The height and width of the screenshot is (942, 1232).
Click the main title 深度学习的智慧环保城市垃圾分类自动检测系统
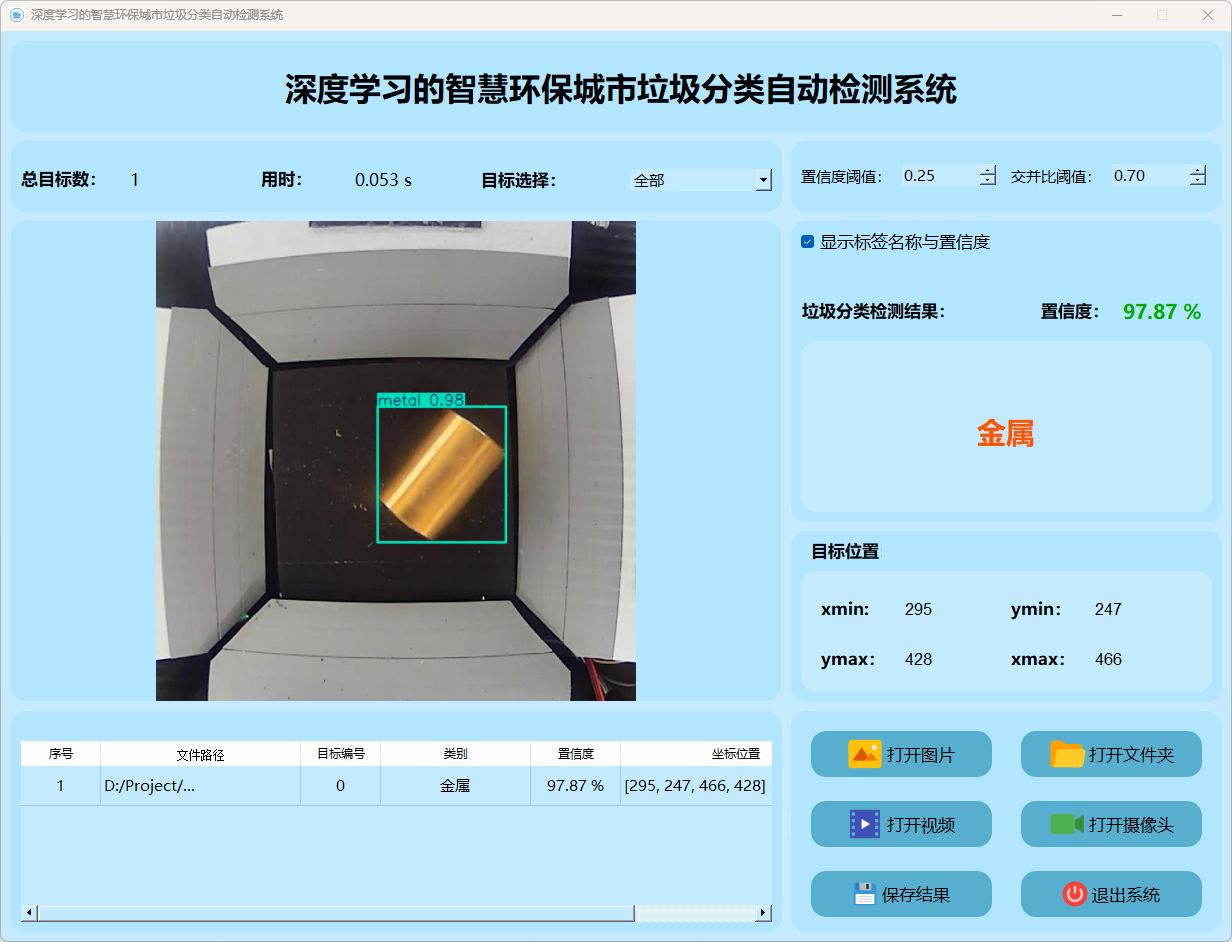click(x=620, y=90)
